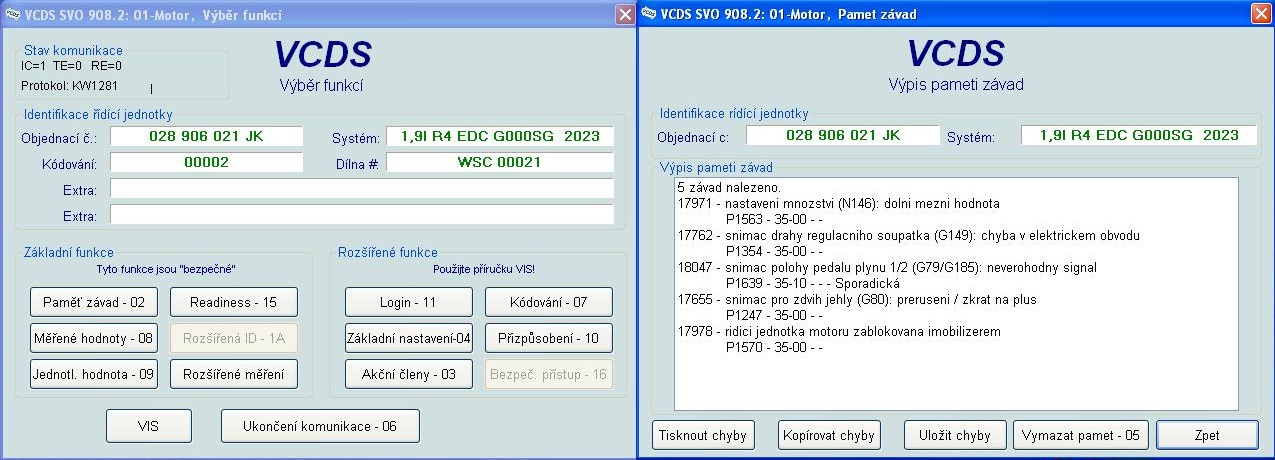Screen dimensions: 1275x460
Task: Click the 'Výběr funkcí' heading under VCDS
Action: pyautogui.click(x=320, y=85)
